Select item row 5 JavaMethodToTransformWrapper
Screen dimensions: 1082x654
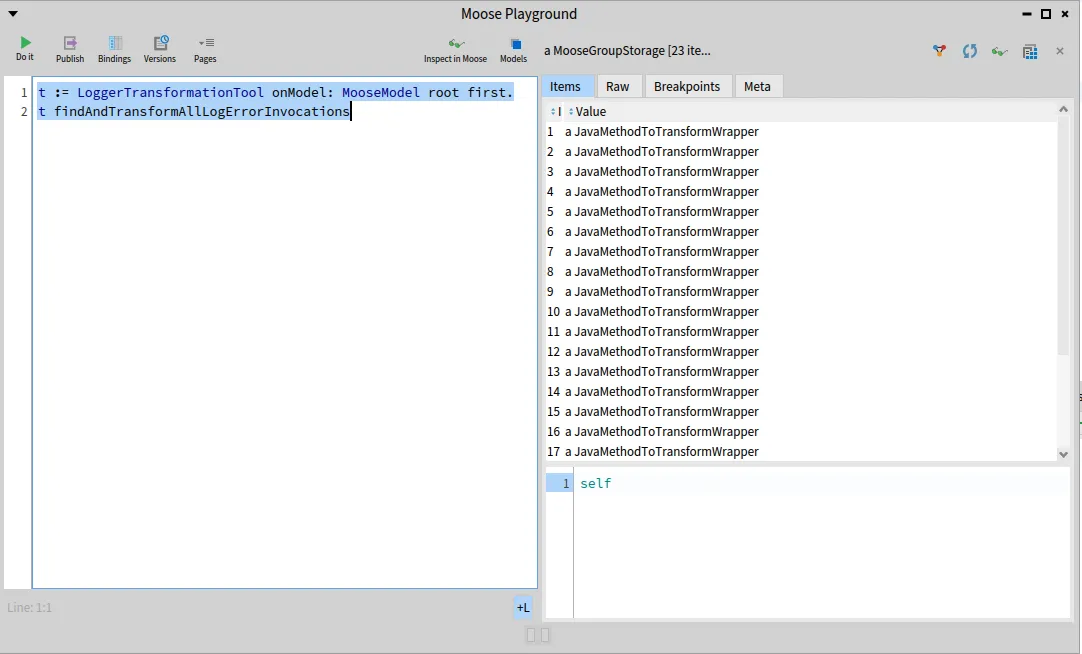pyautogui.click(x=801, y=212)
